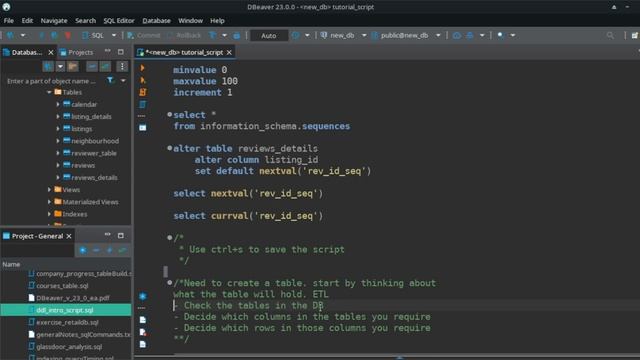Viewport: 640px width, 360px height.
Task: Execute SQL statement with the orange arrow
Action: pyautogui.click(x=142, y=68)
